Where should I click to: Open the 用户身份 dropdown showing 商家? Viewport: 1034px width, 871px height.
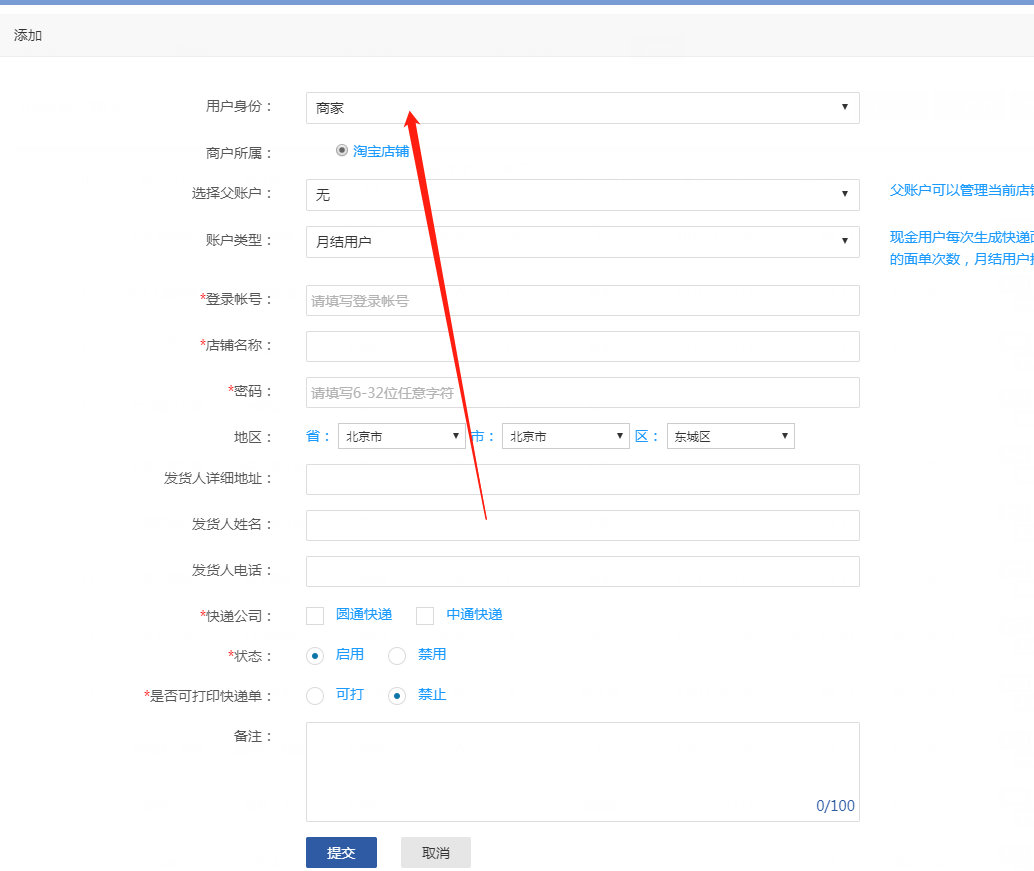tap(582, 108)
